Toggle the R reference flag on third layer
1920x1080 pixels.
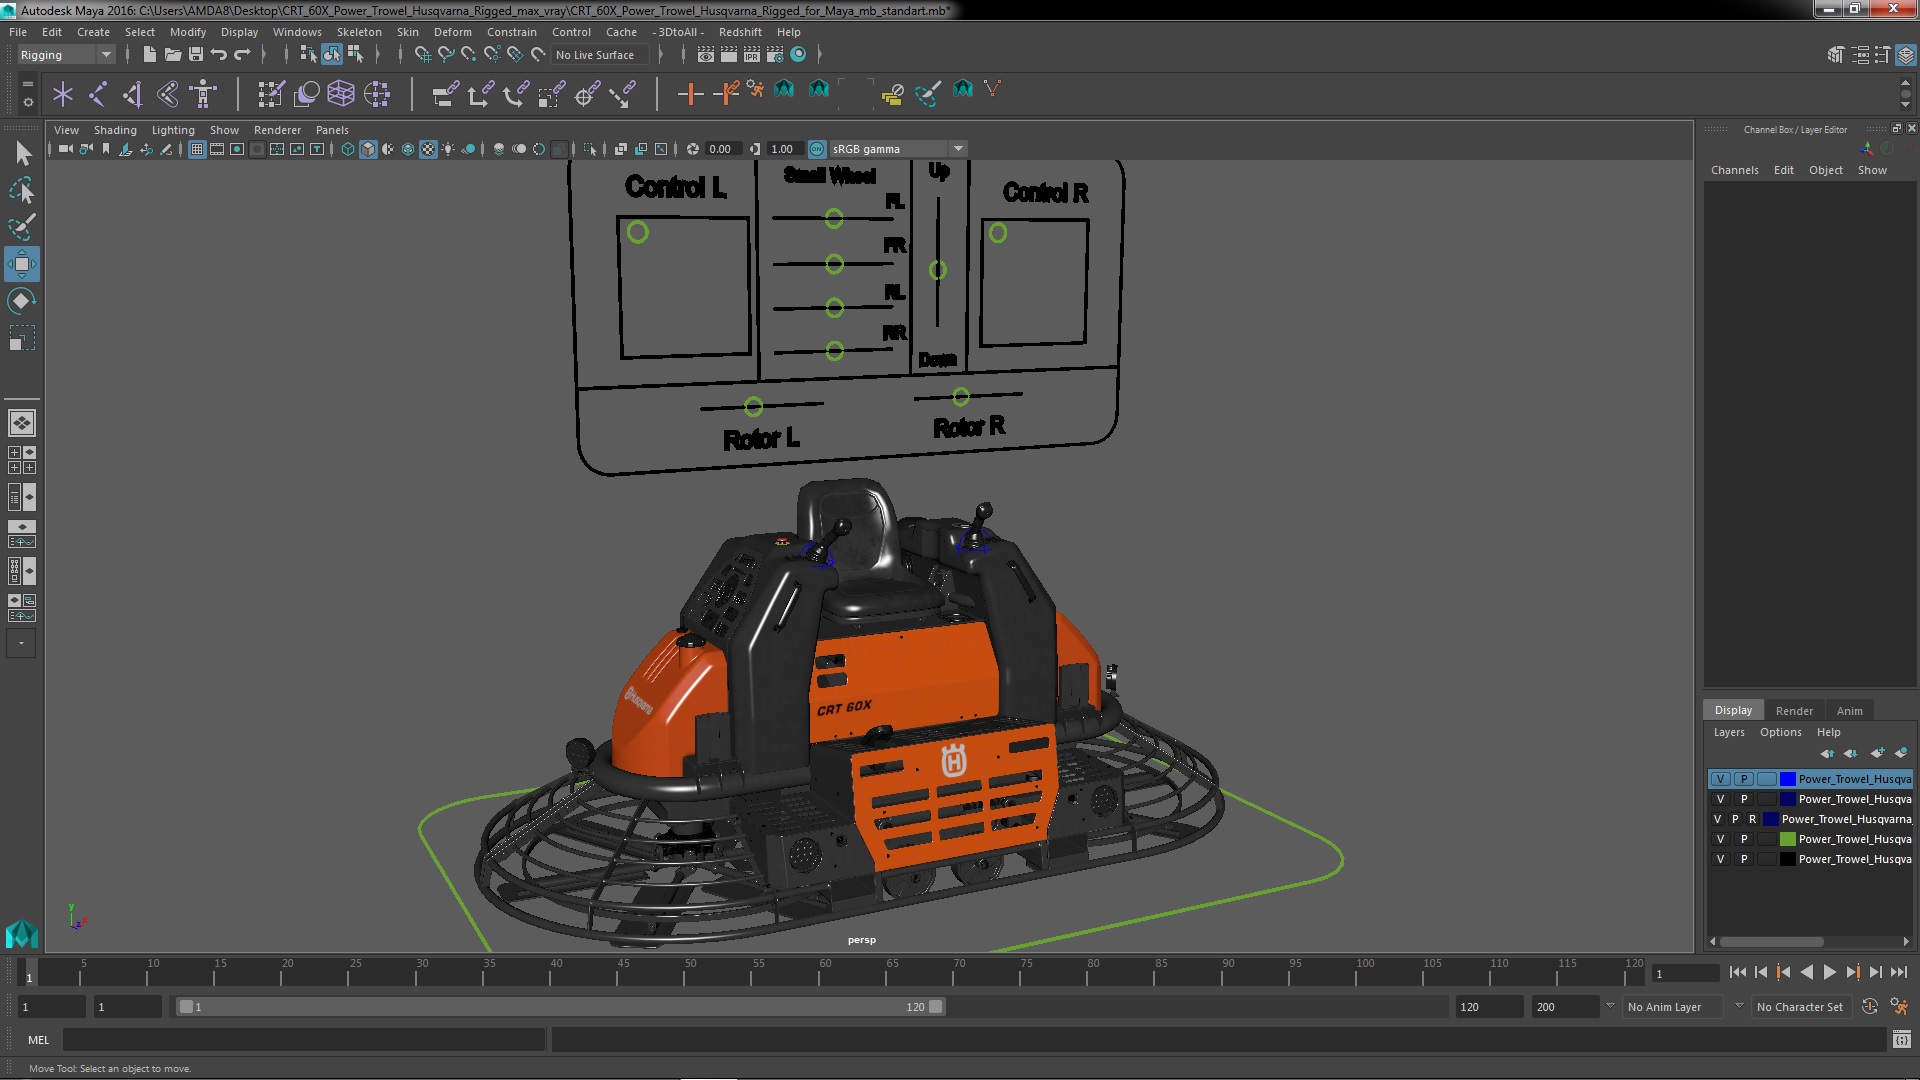pos(1752,819)
